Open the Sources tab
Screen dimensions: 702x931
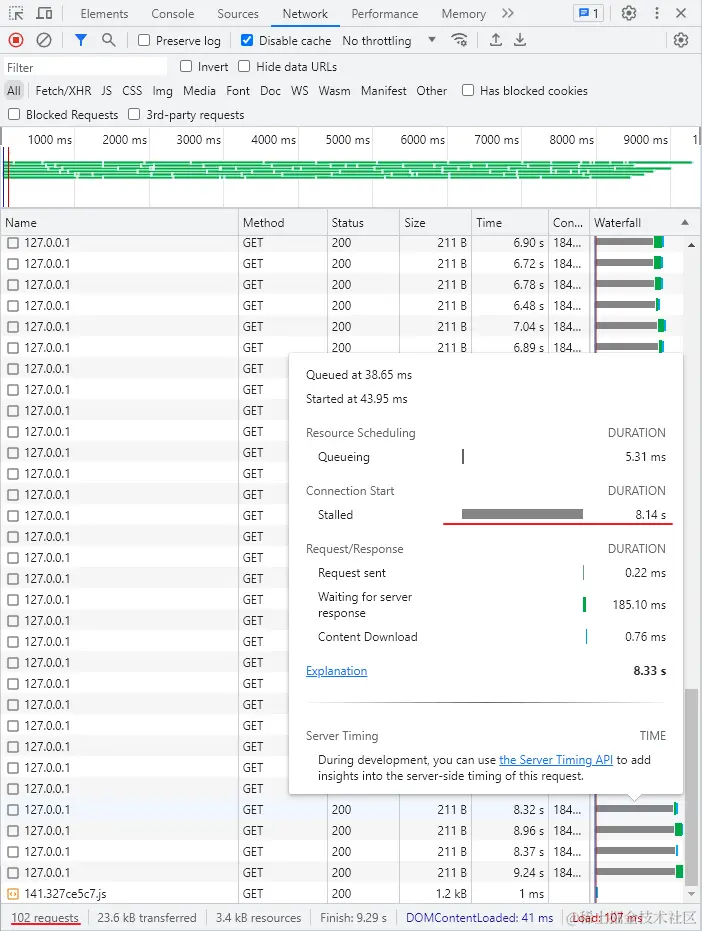[238, 14]
